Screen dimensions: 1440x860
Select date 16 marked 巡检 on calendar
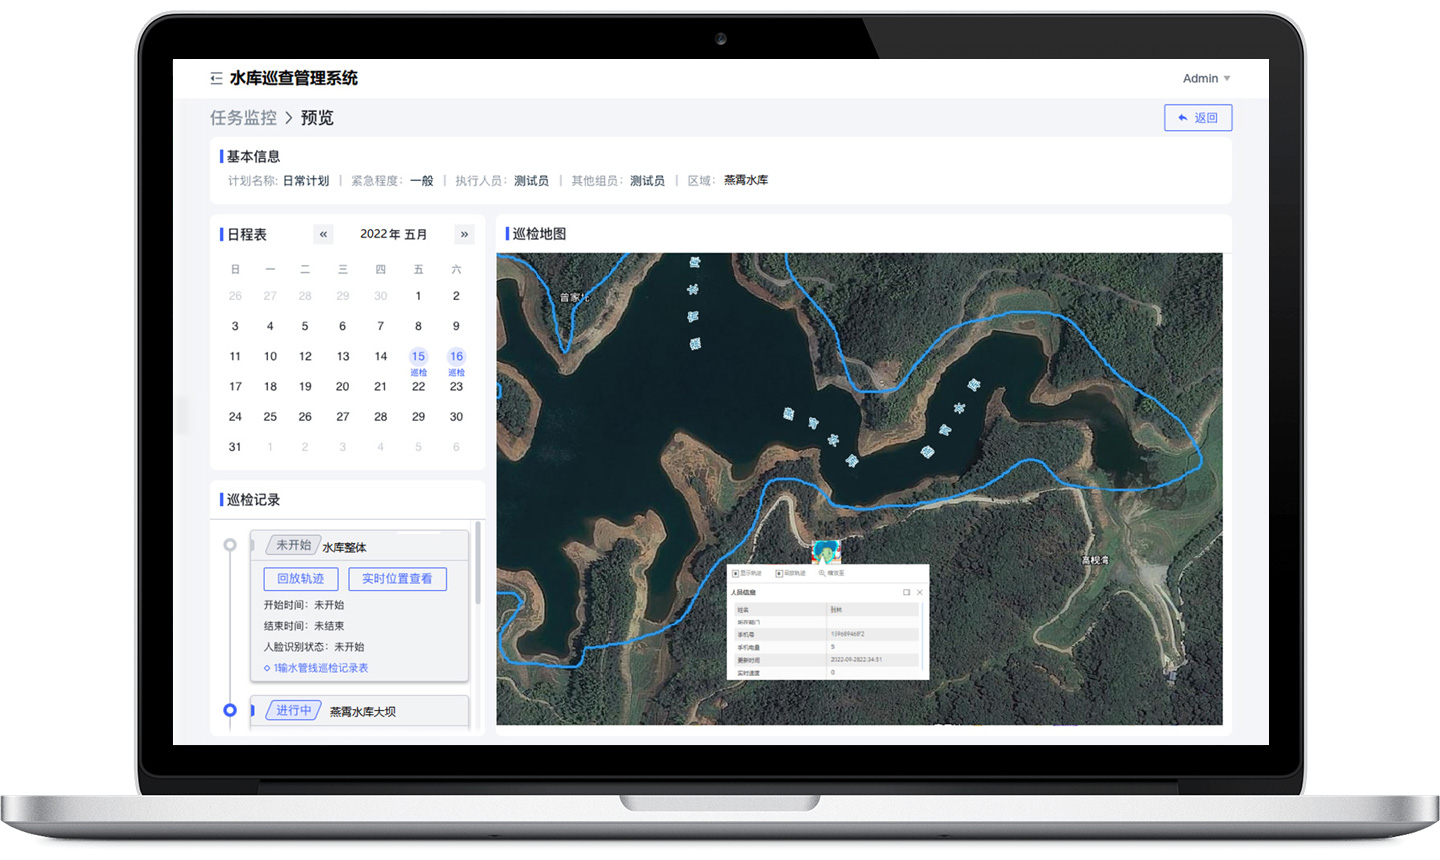click(x=456, y=356)
